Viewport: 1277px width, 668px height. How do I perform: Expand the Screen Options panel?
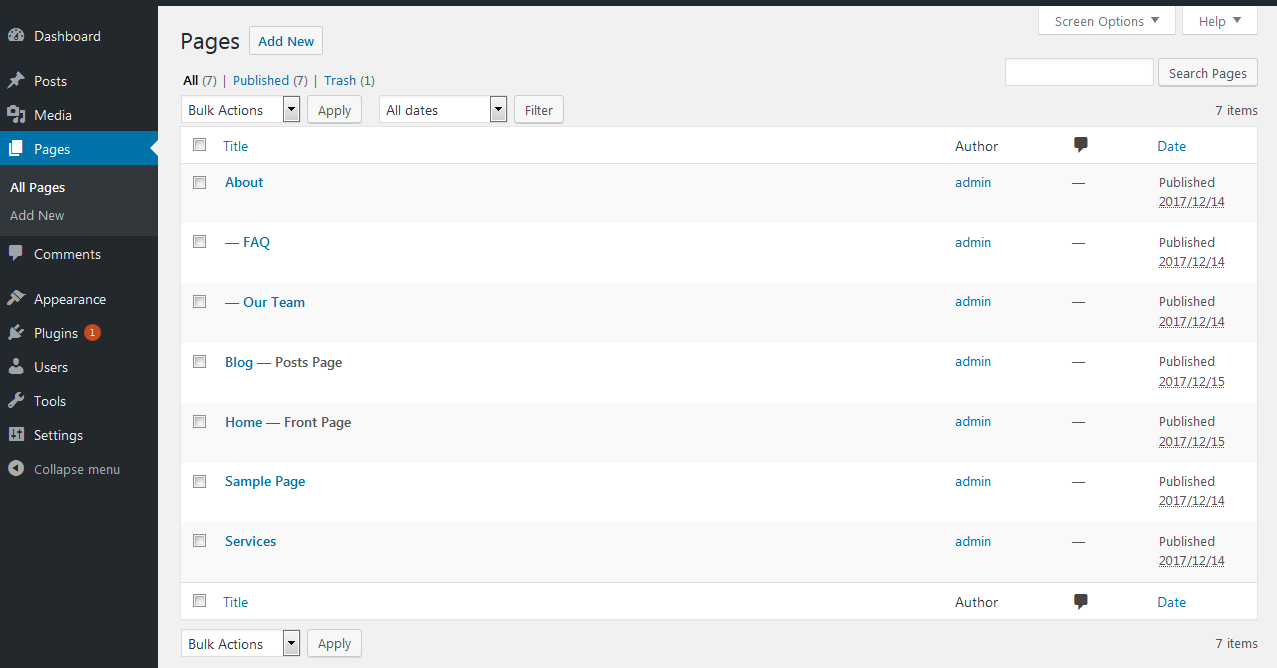pyautogui.click(x=1107, y=21)
